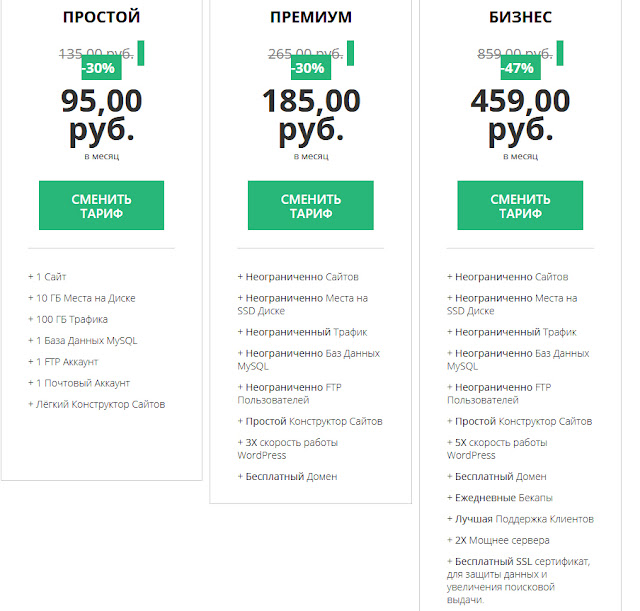Click the -47% discount badge
Screen dimensions: 640x611
(520, 69)
